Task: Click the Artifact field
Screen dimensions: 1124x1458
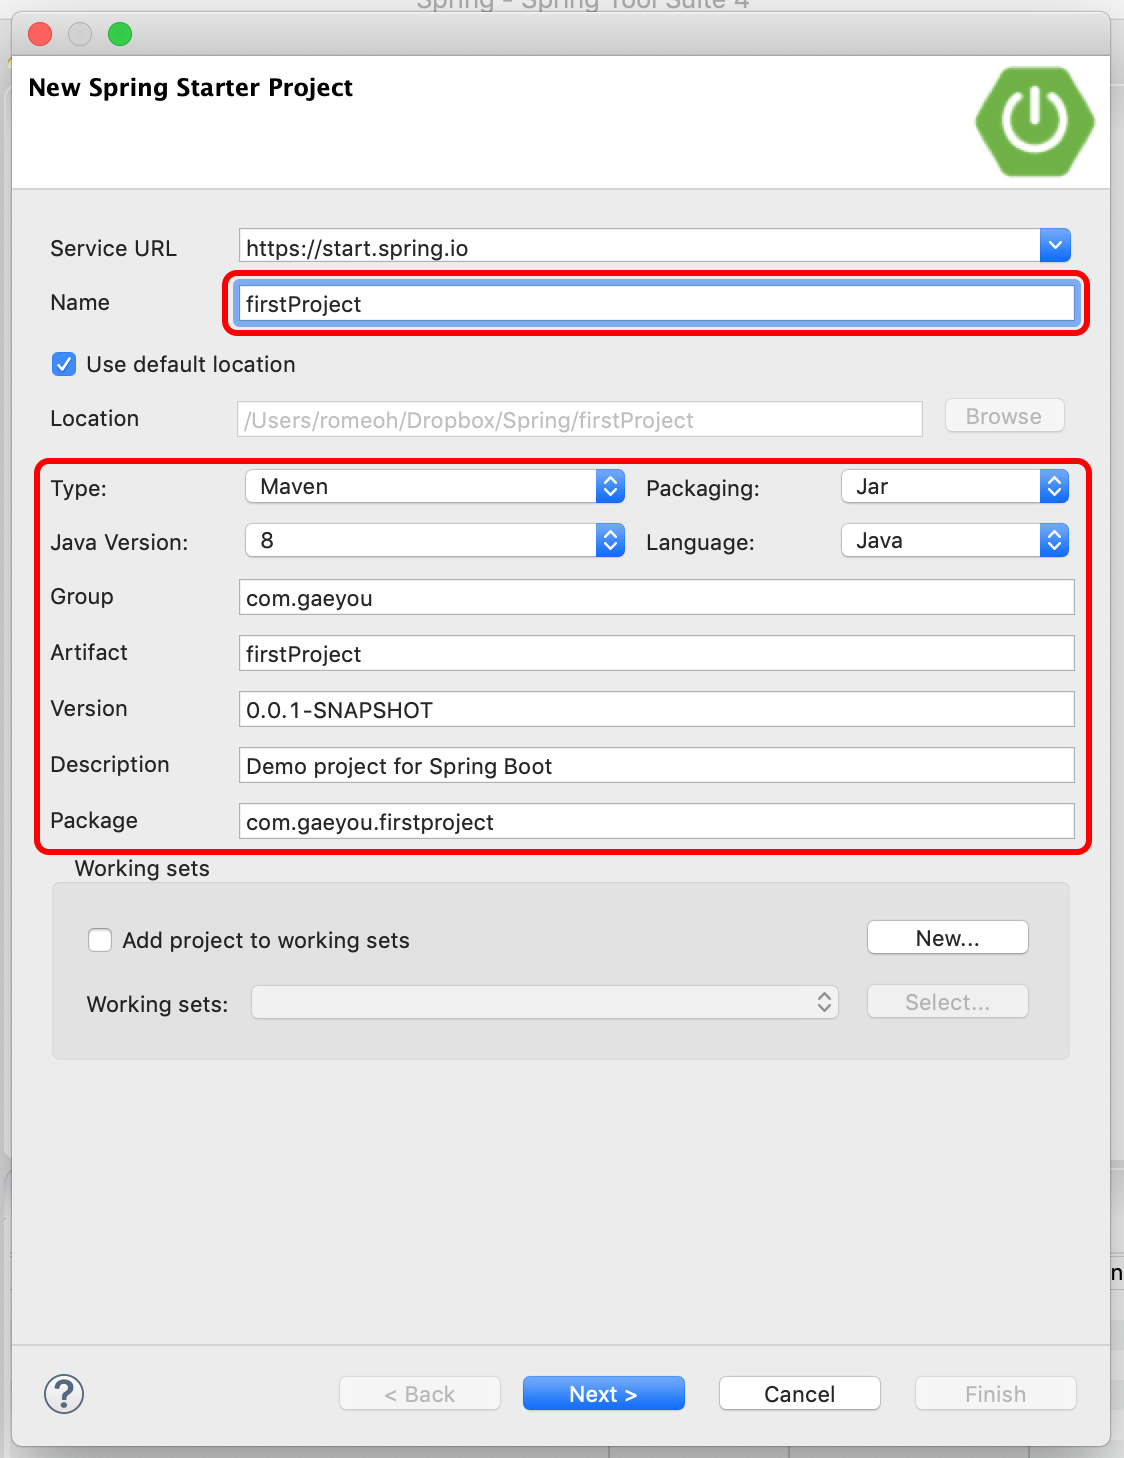Action: coord(656,654)
